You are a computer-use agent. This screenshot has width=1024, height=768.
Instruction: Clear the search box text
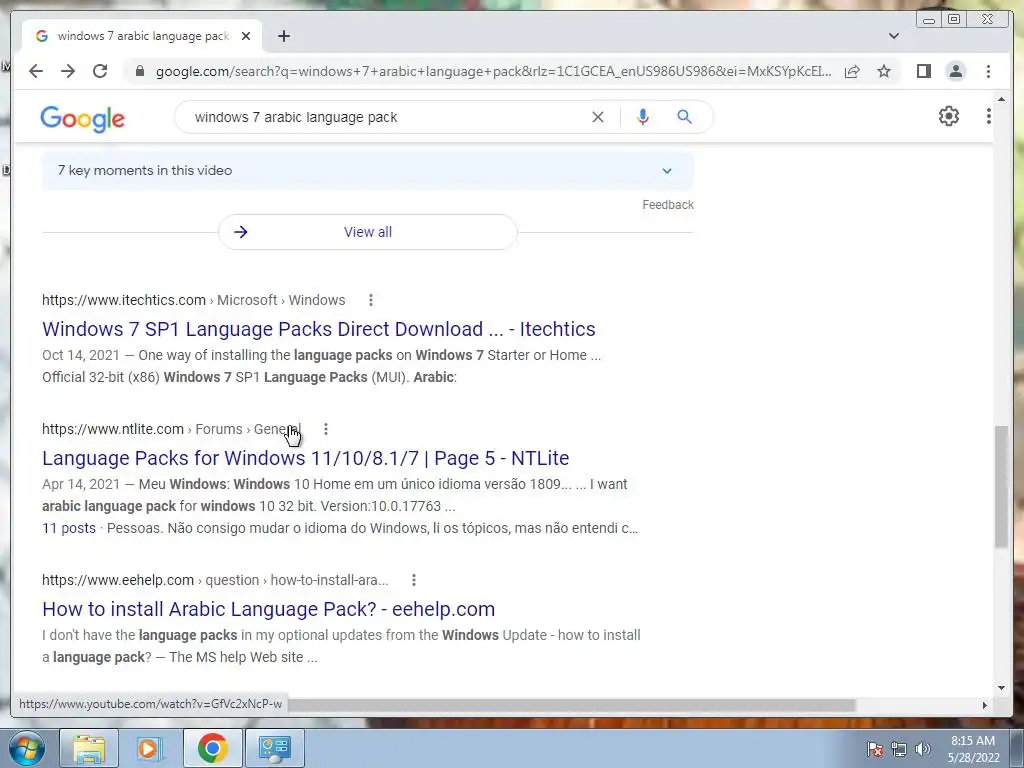[598, 117]
